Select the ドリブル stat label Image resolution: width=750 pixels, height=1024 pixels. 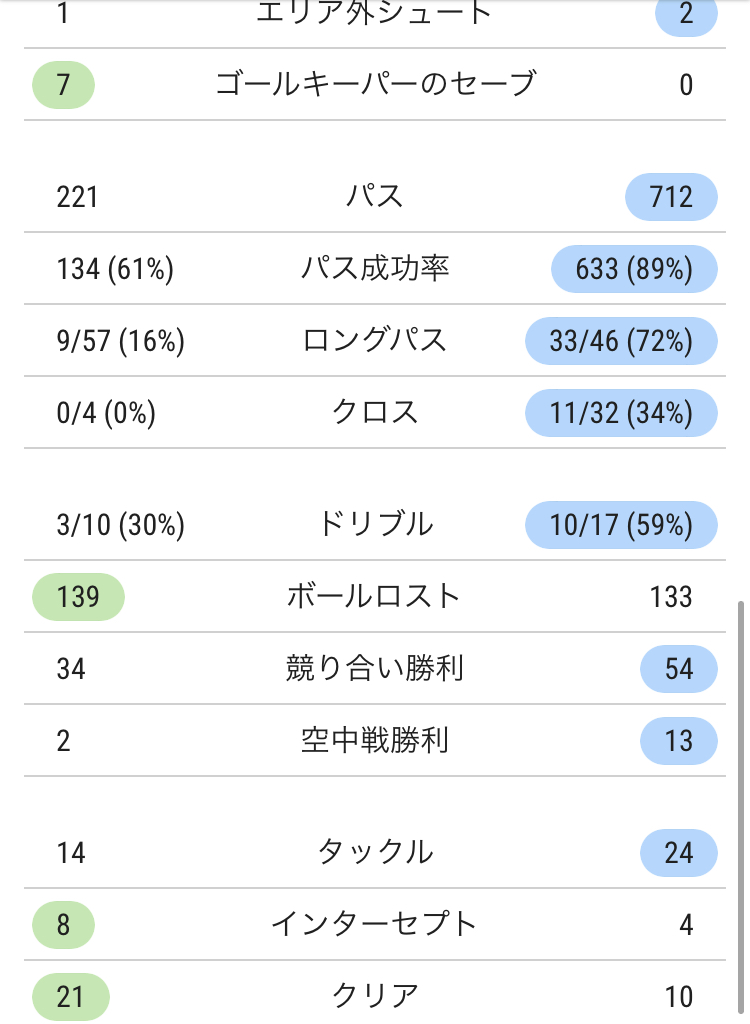(374, 524)
